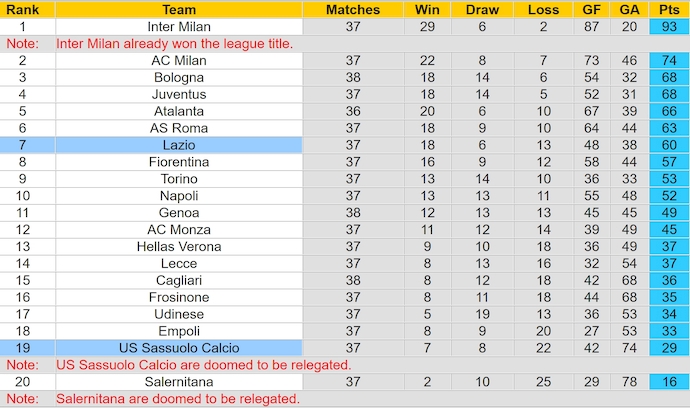Viewport: 690px width, 408px height.
Task: Open US Sassuolo Calcio team entry
Action: coord(179,348)
